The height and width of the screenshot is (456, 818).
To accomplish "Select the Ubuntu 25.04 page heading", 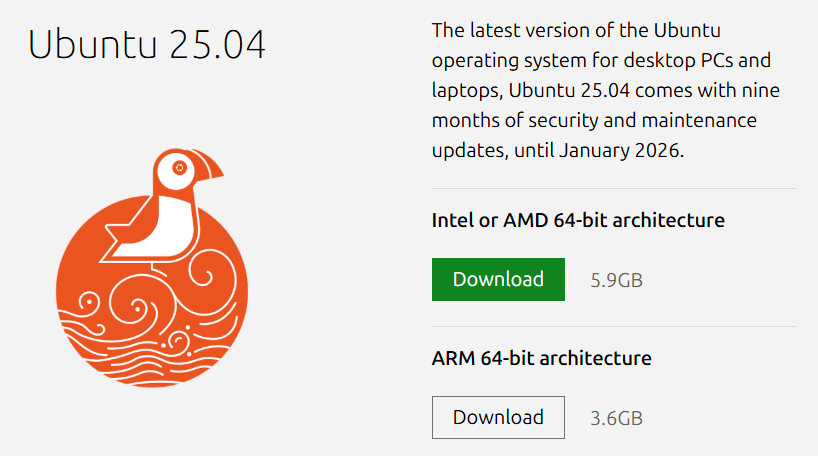I will pos(147,44).
